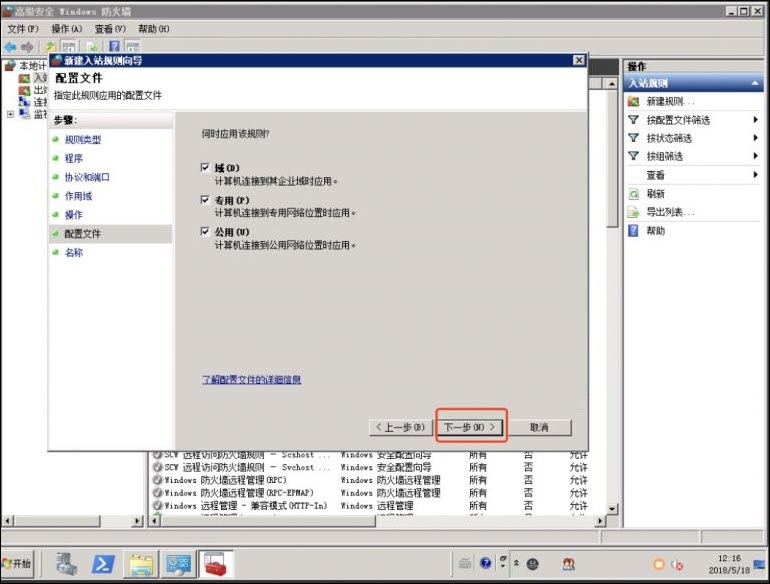Viewport: 770px width, 584px height.
Task: Collapse the 入站规则 actions section
Action: point(756,84)
